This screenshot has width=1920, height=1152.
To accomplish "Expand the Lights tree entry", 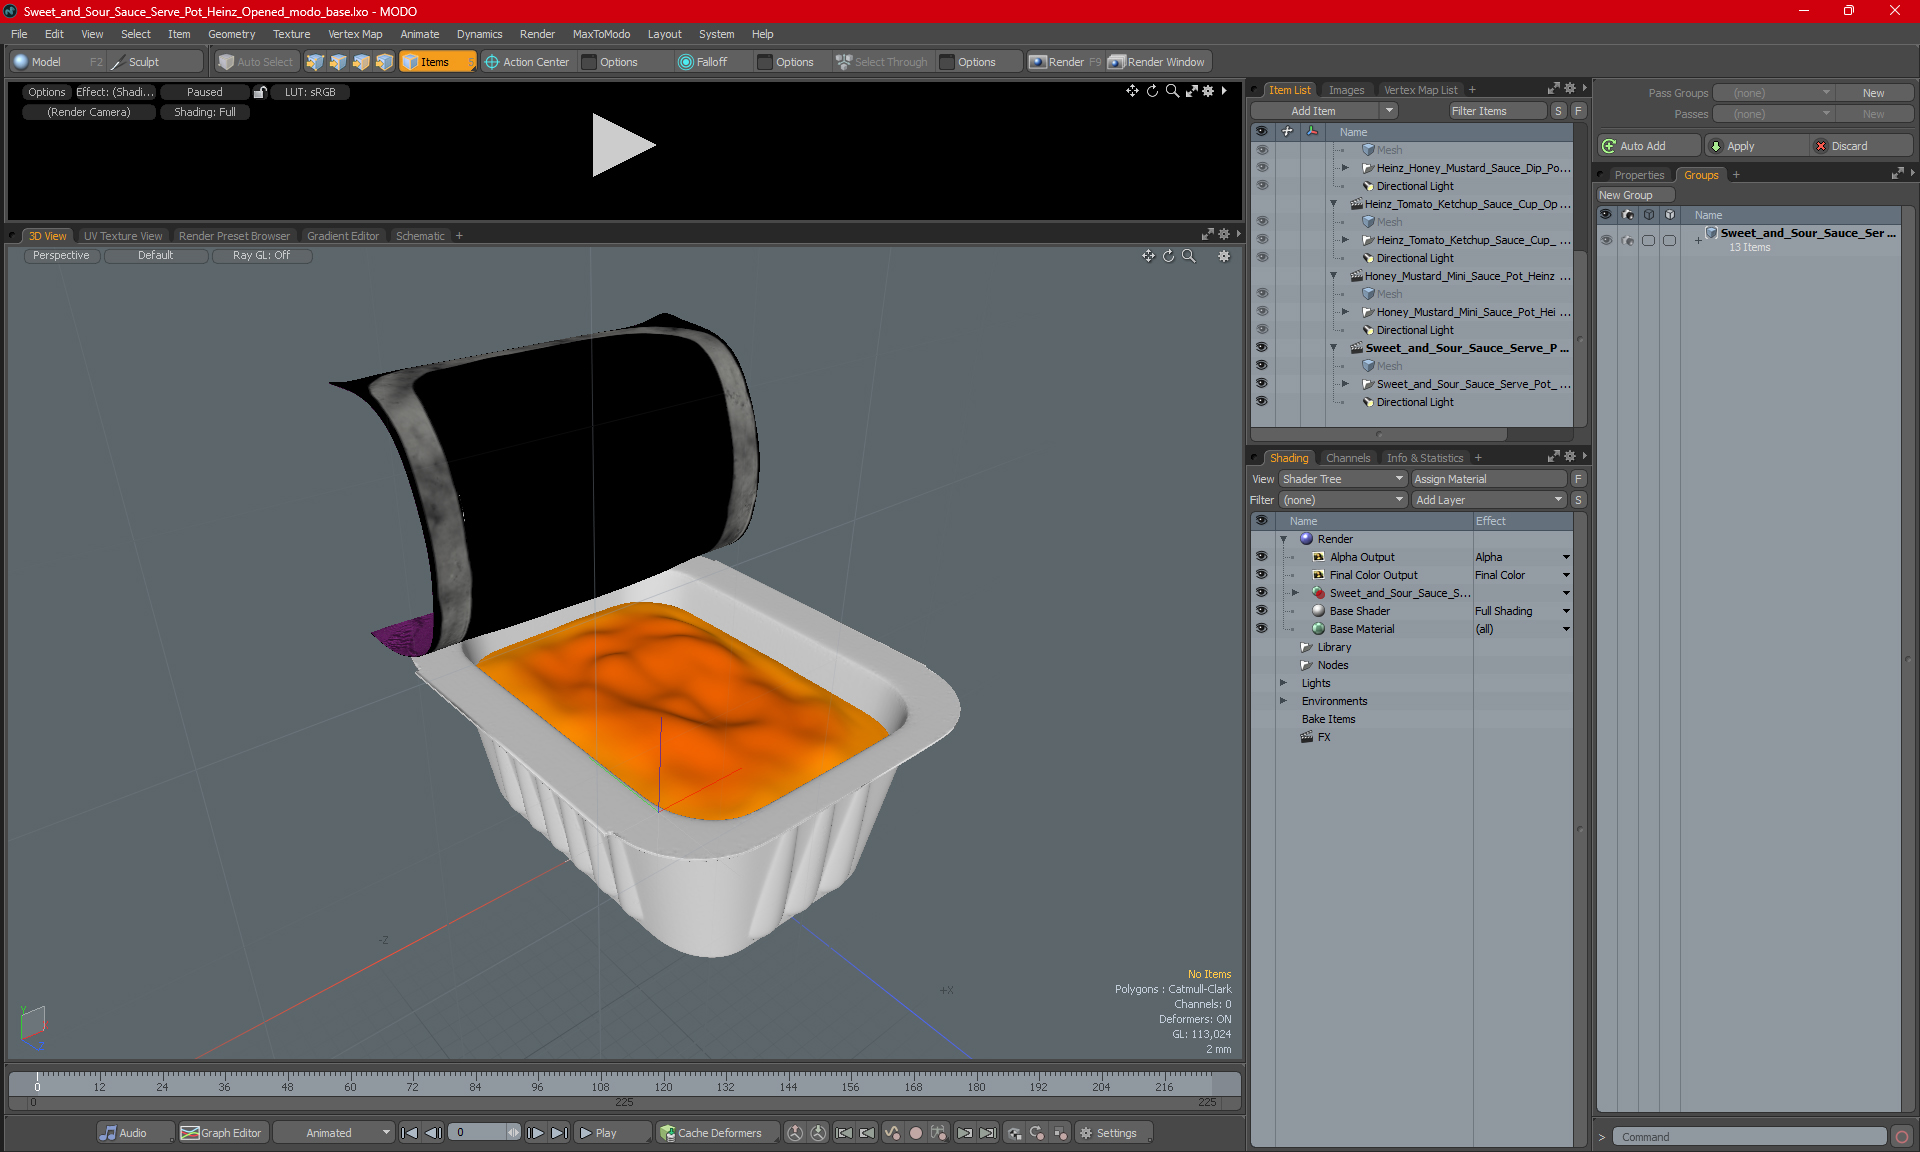I will click(1283, 683).
